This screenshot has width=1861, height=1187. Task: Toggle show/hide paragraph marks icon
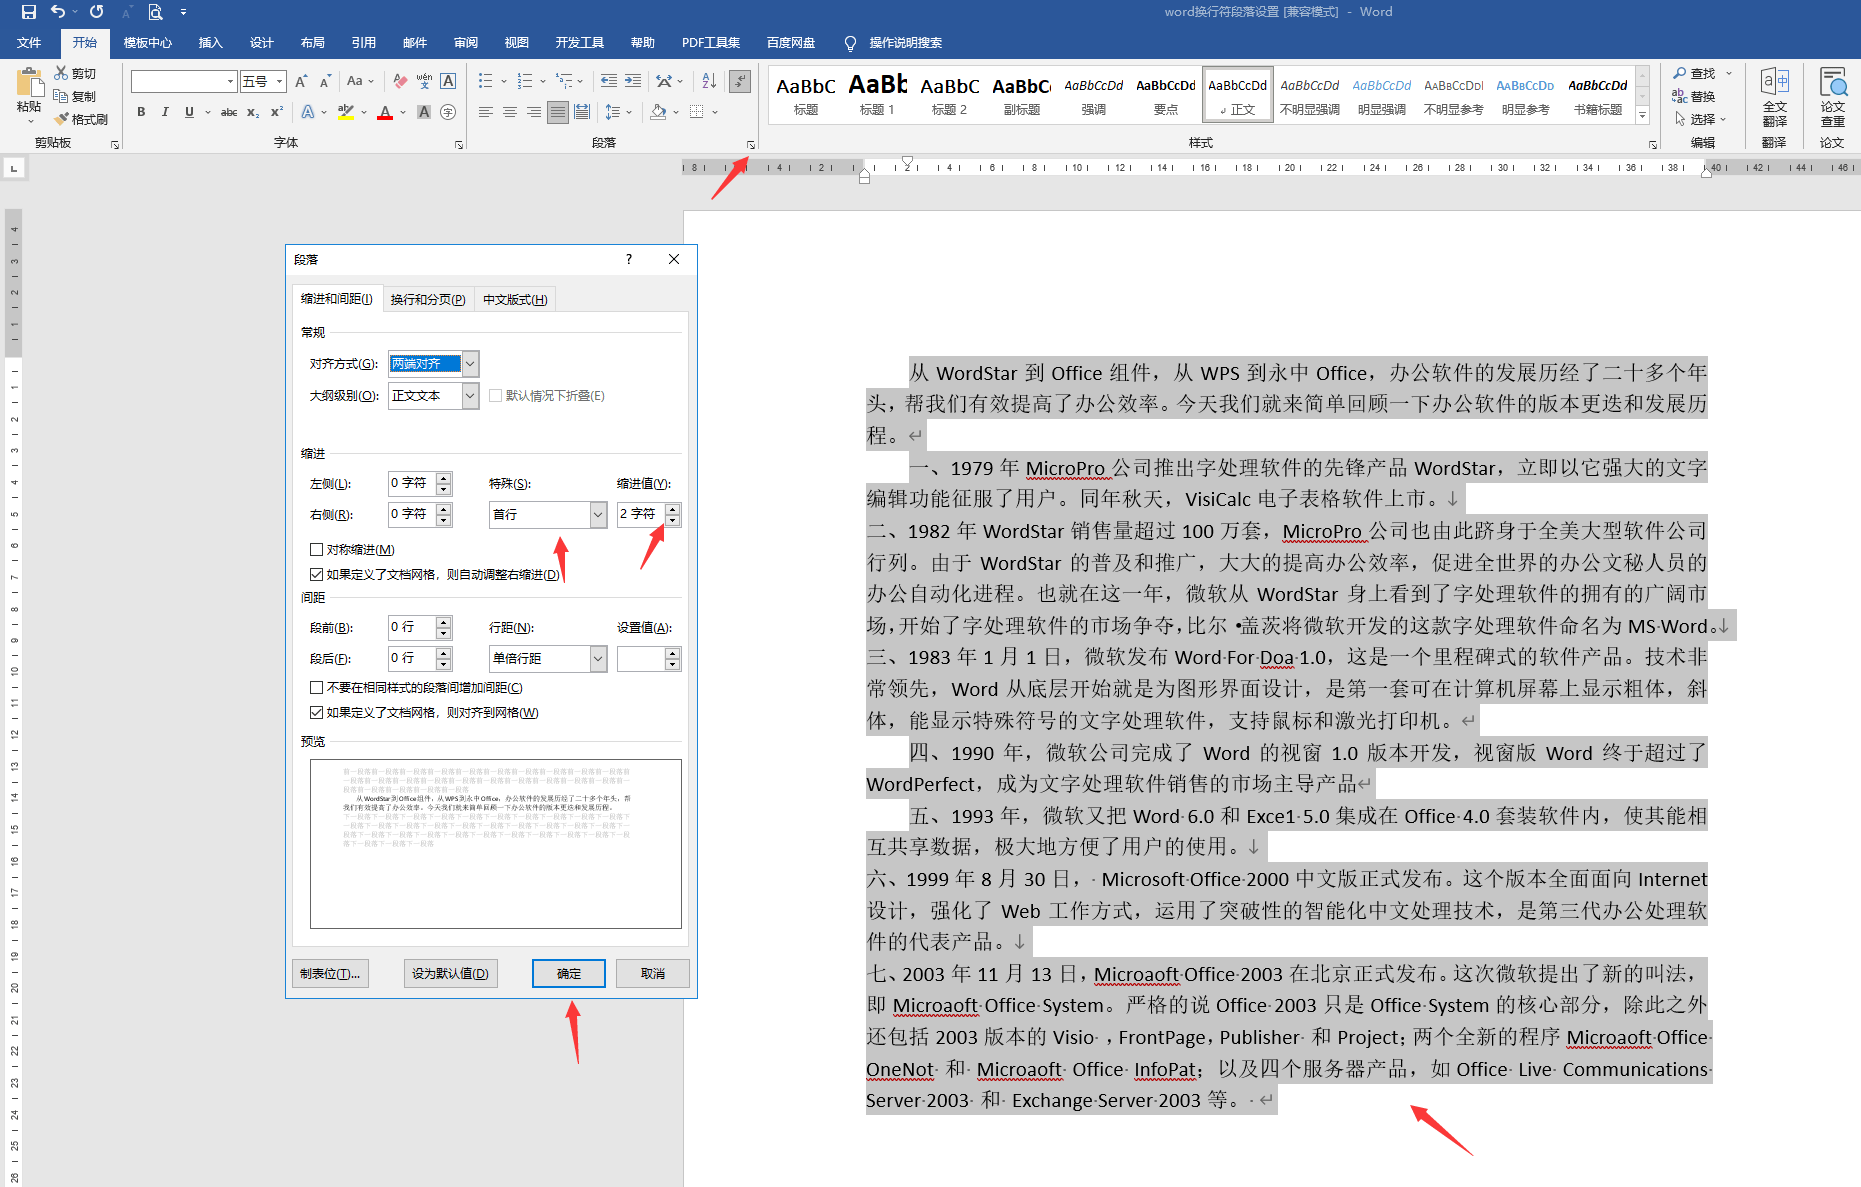(740, 81)
